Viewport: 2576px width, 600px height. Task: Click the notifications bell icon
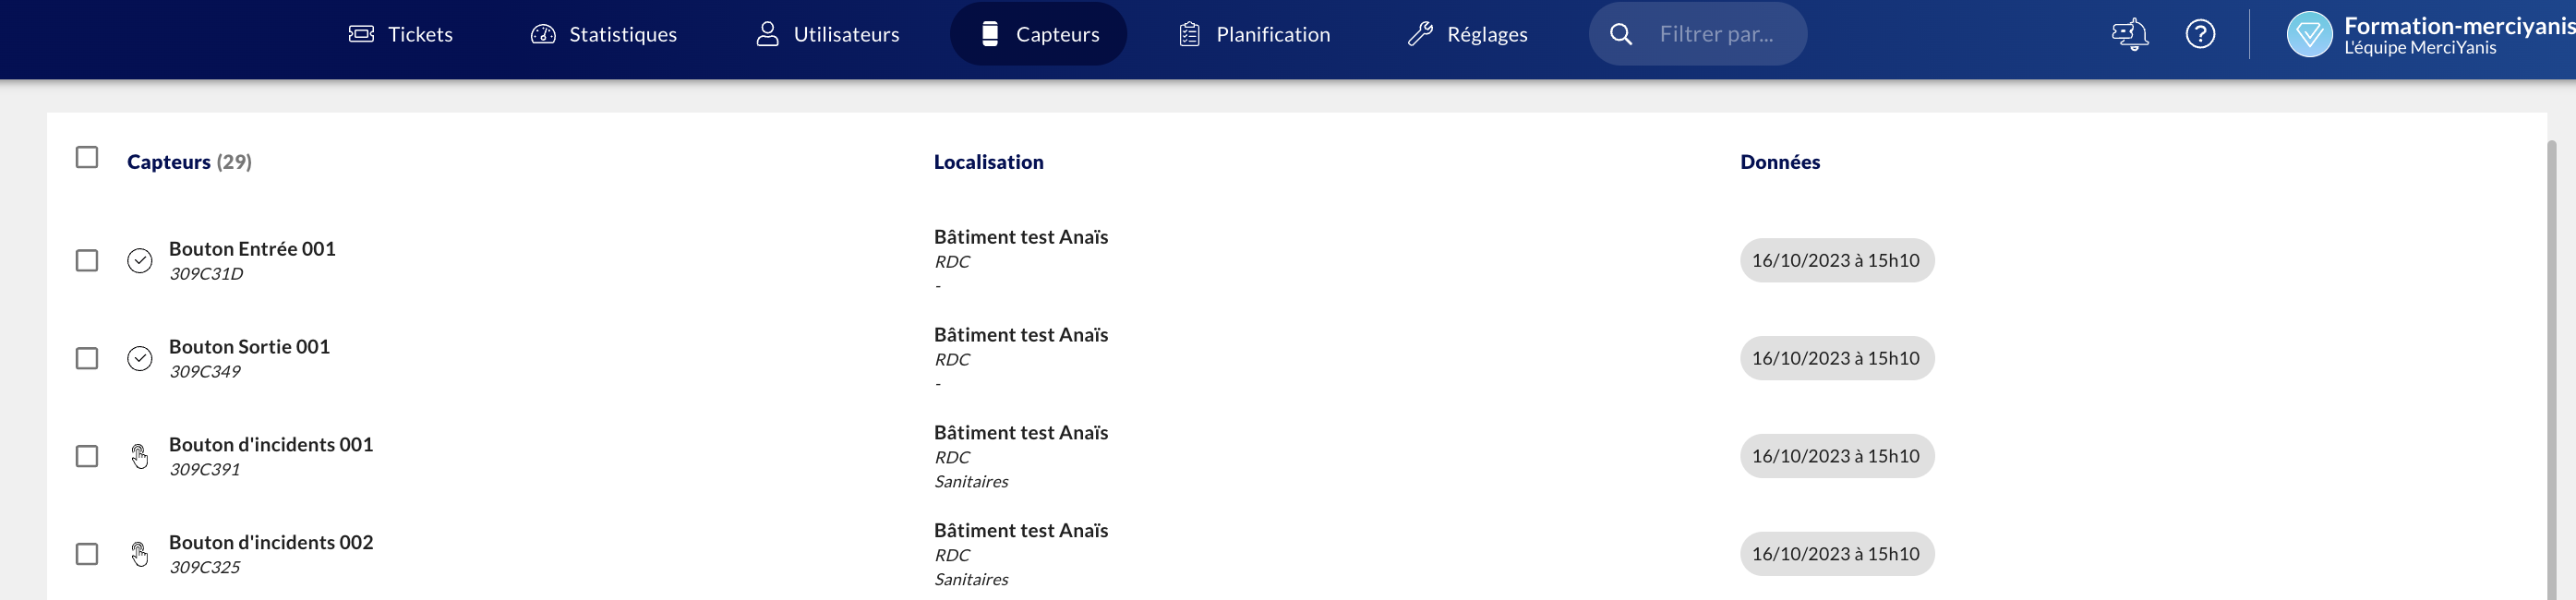tap(2130, 34)
